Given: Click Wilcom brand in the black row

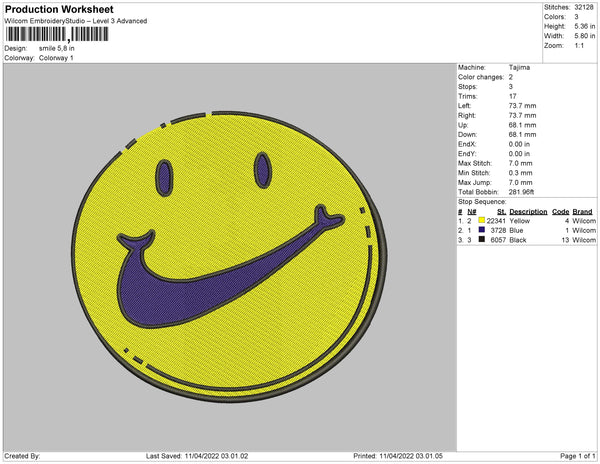Looking at the screenshot, I should [x=584, y=240].
